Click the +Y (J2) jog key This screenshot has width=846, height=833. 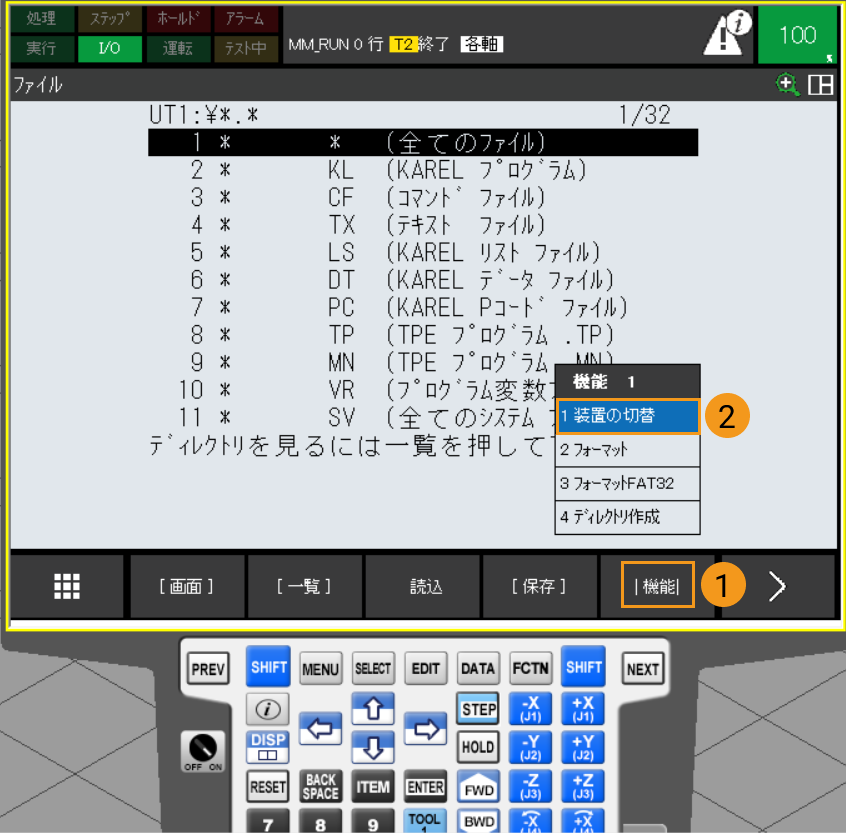pyautogui.click(x=583, y=747)
